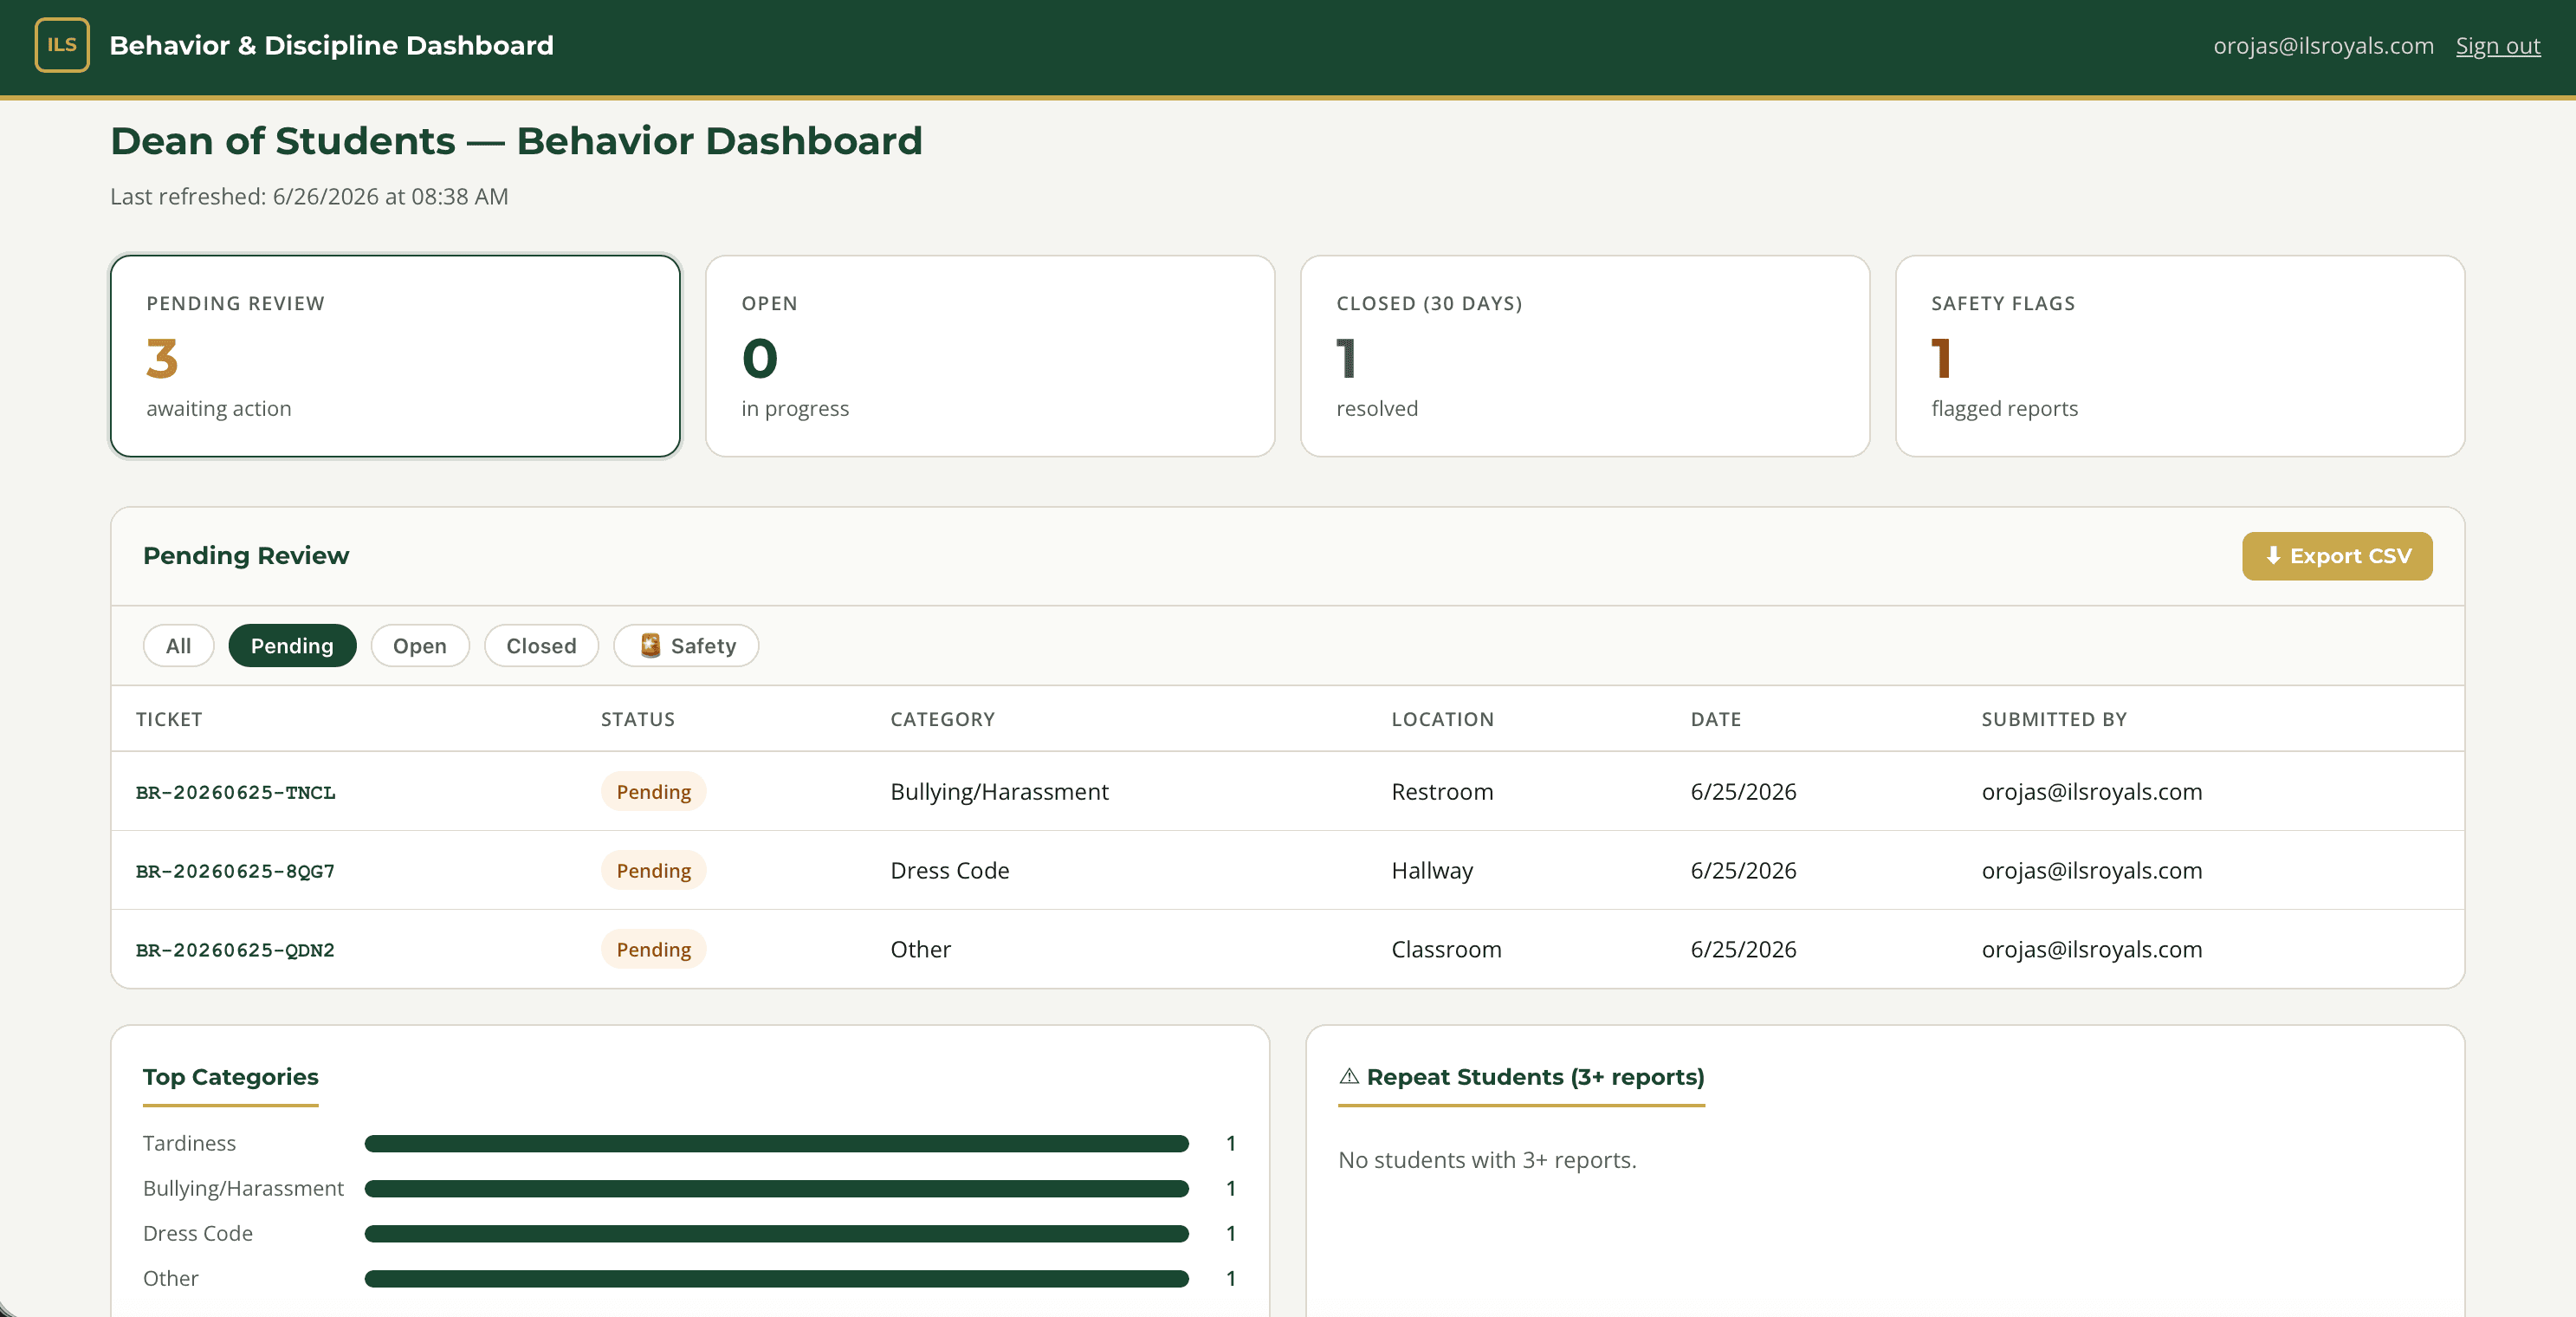Click the Classroom location cell
This screenshot has width=2576, height=1317.
point(1446,950)
